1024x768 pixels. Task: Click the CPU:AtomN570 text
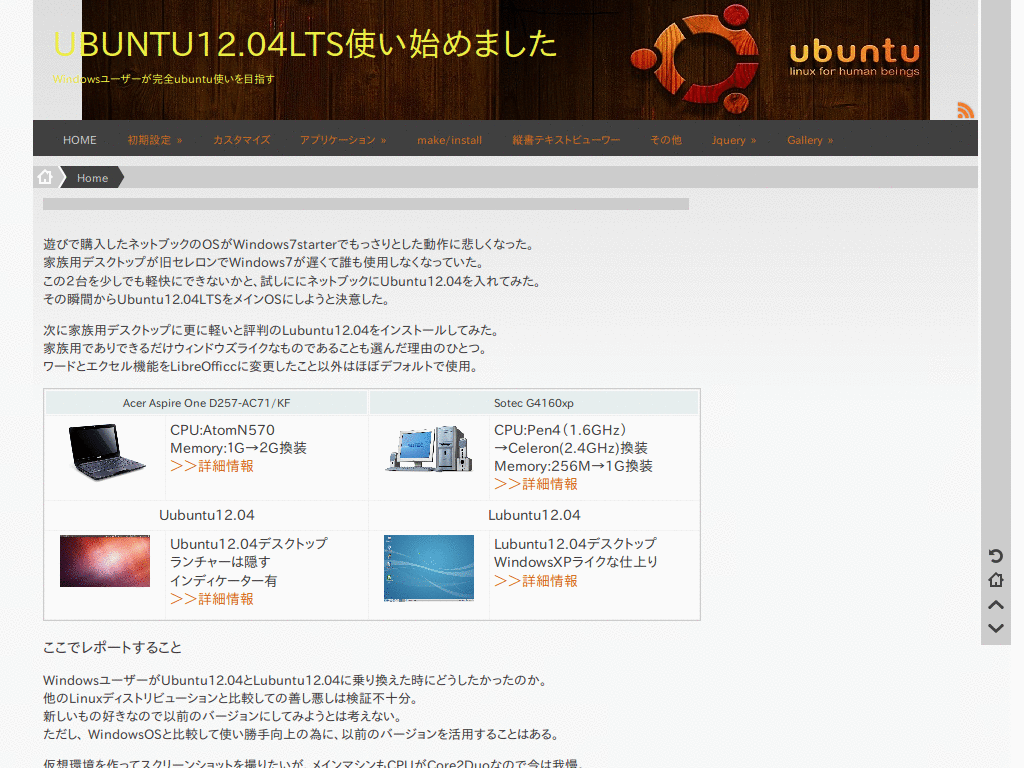pyautogui.click(x=222, y=430)
